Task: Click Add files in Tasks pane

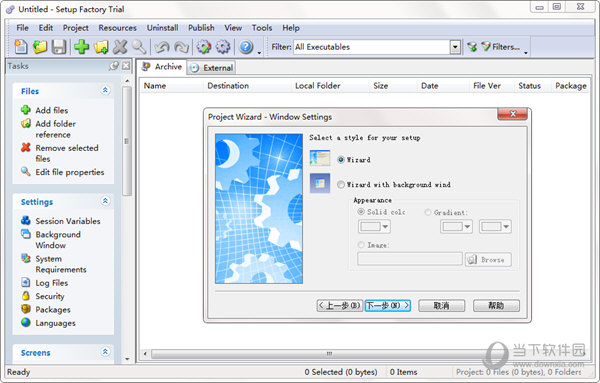Action: [51, 110]
